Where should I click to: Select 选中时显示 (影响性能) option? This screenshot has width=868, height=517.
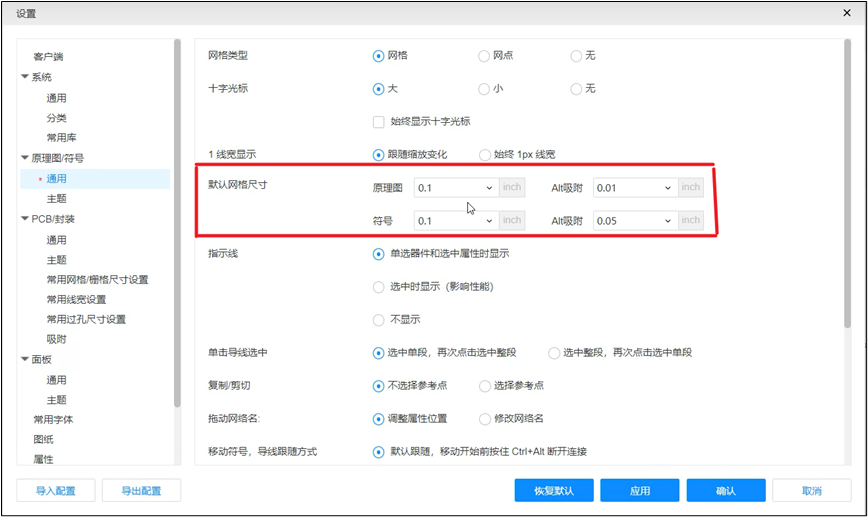click(378, 287)
